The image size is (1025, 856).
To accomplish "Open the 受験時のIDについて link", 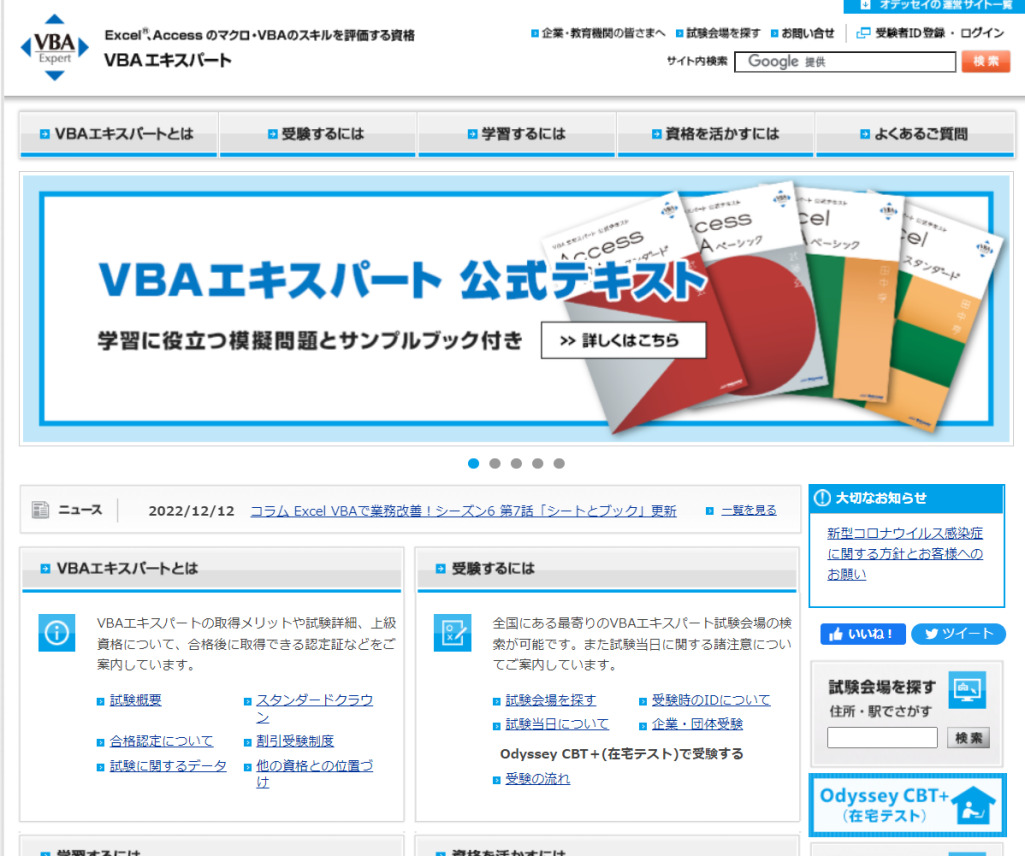I will point(711,700).
